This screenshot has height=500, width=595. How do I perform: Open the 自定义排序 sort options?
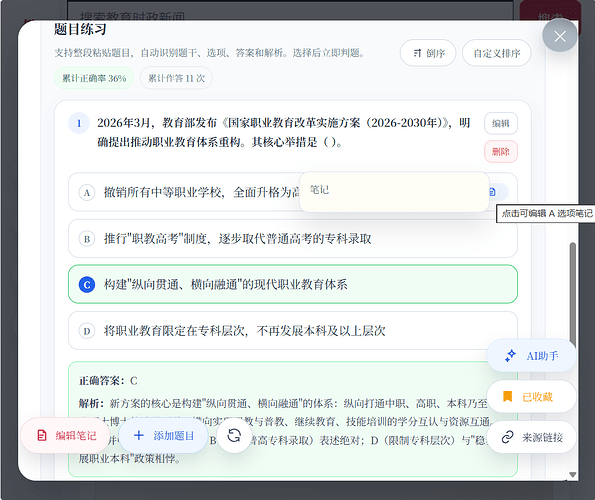(x=496, y=53)
